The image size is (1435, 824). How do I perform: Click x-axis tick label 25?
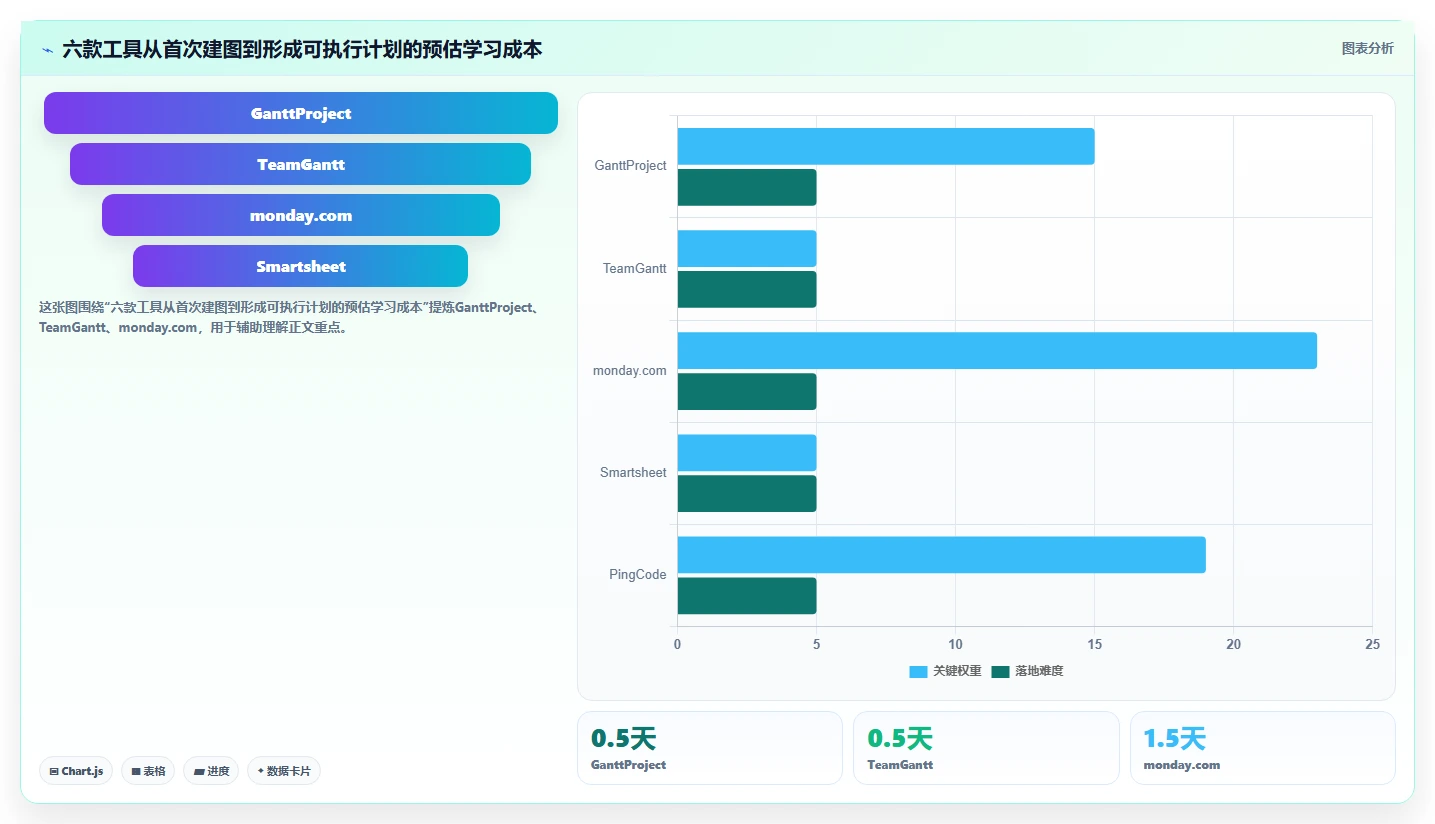click(x=1372, y=644)
